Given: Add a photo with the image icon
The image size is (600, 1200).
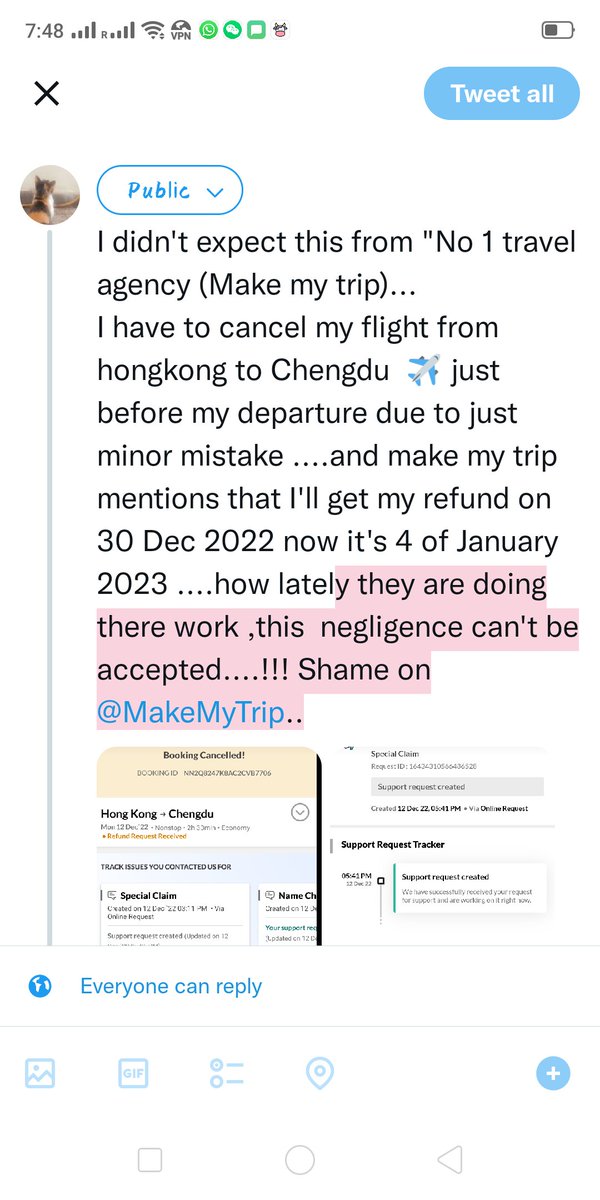Looking at the screenshot, I should point(40,1074).
